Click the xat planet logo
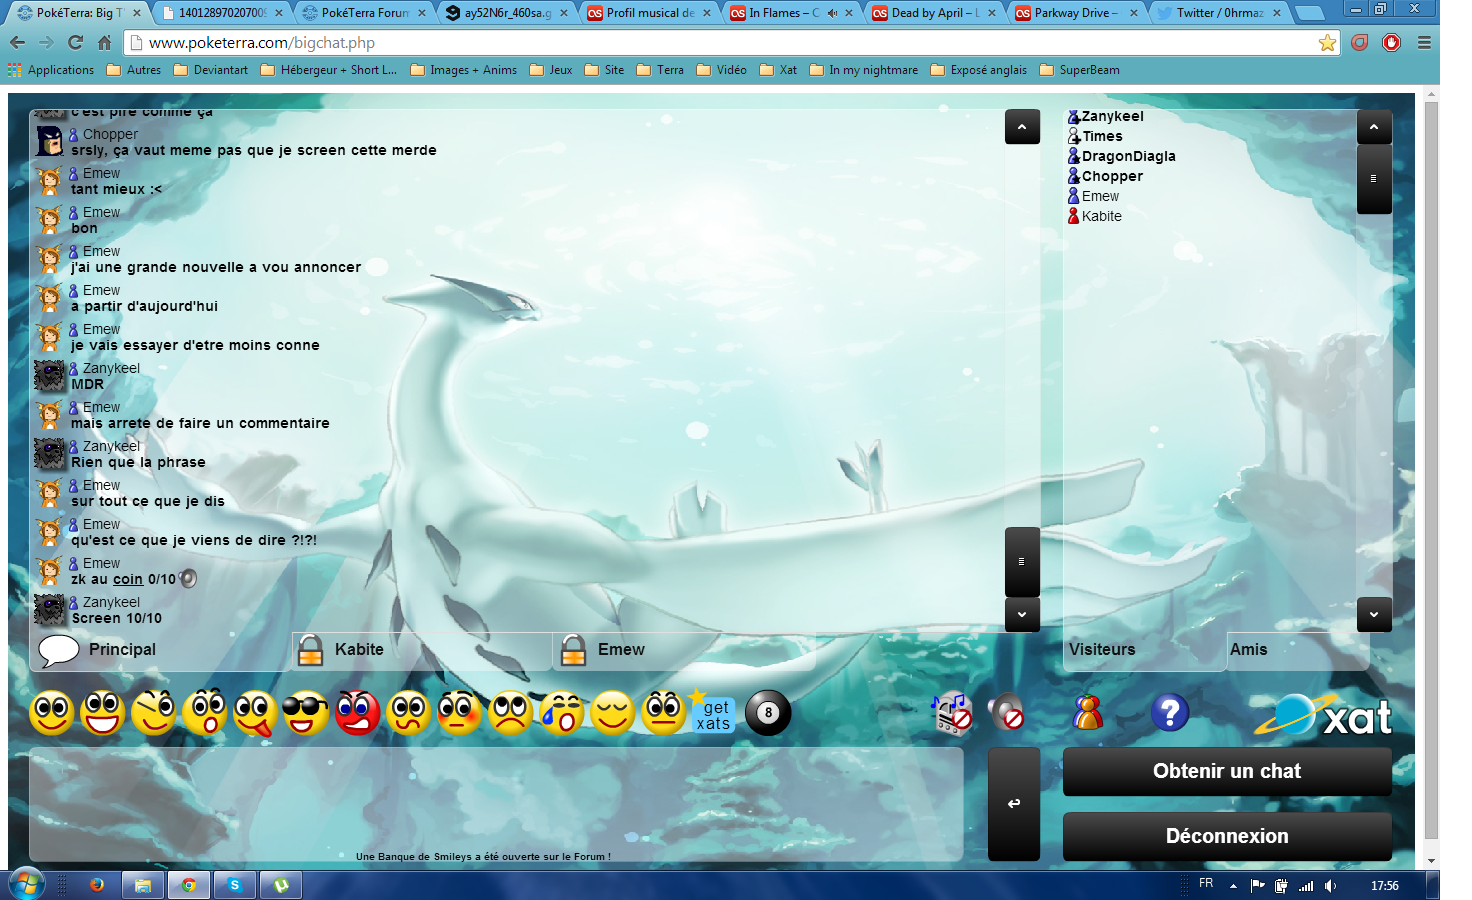 [x=1324, y=715]
